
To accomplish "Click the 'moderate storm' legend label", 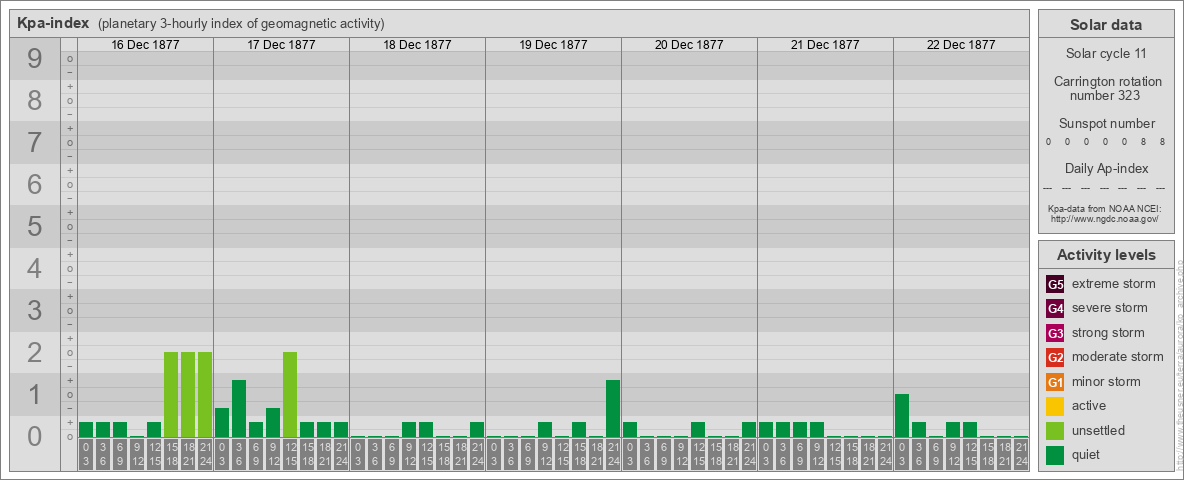I will (1118, 357).
